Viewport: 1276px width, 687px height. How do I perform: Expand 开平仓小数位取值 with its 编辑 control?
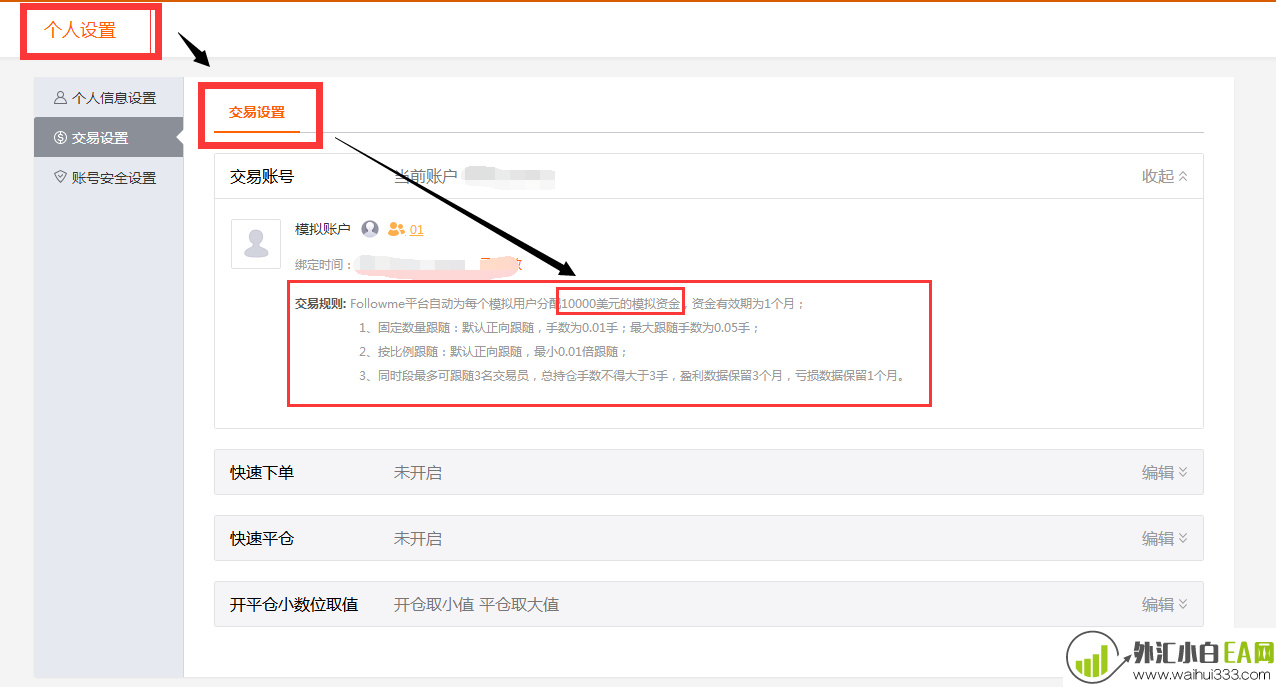1165,604
